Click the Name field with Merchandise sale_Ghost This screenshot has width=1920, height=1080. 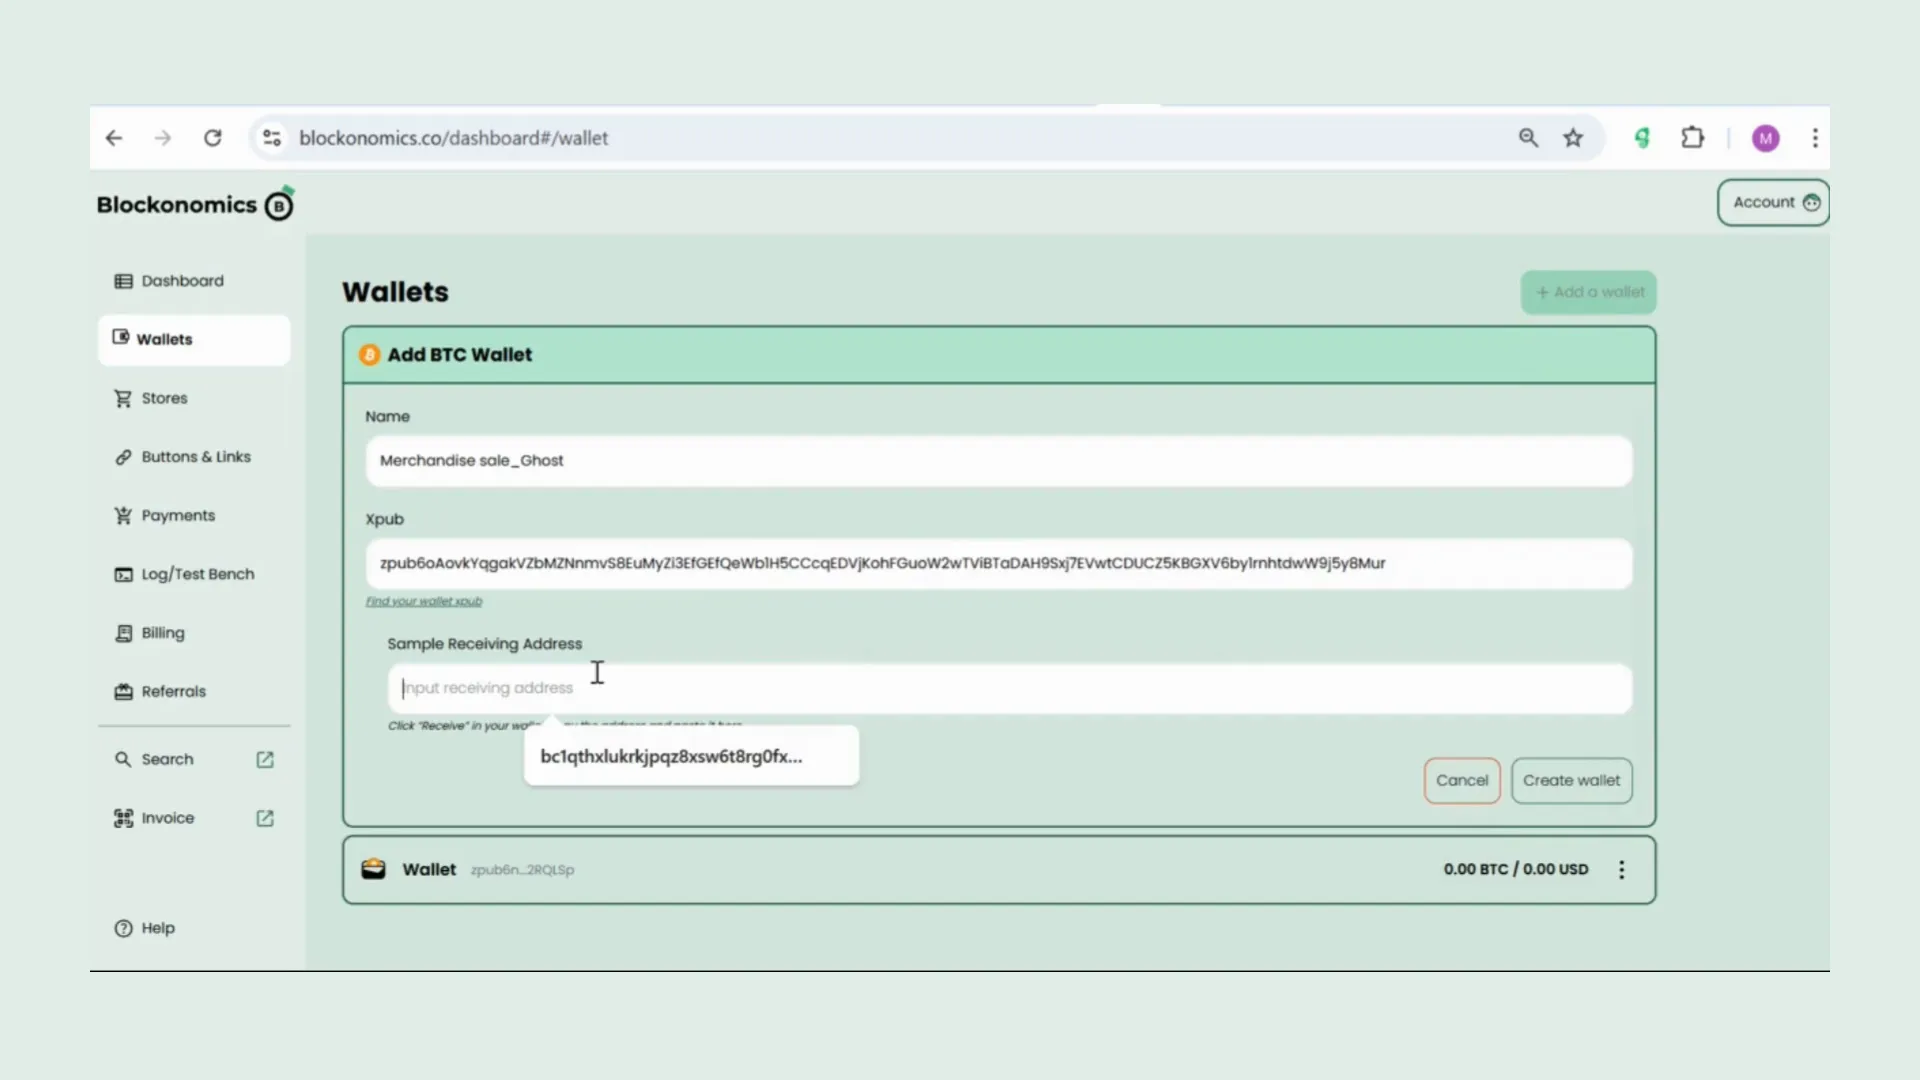pyautogui.click(x=998, y=461)
